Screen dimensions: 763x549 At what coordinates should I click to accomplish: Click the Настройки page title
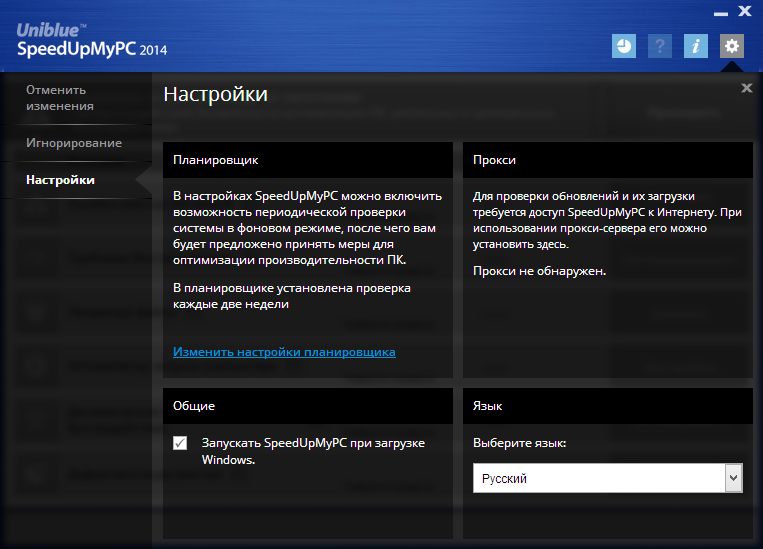click(x=216, y=94)
